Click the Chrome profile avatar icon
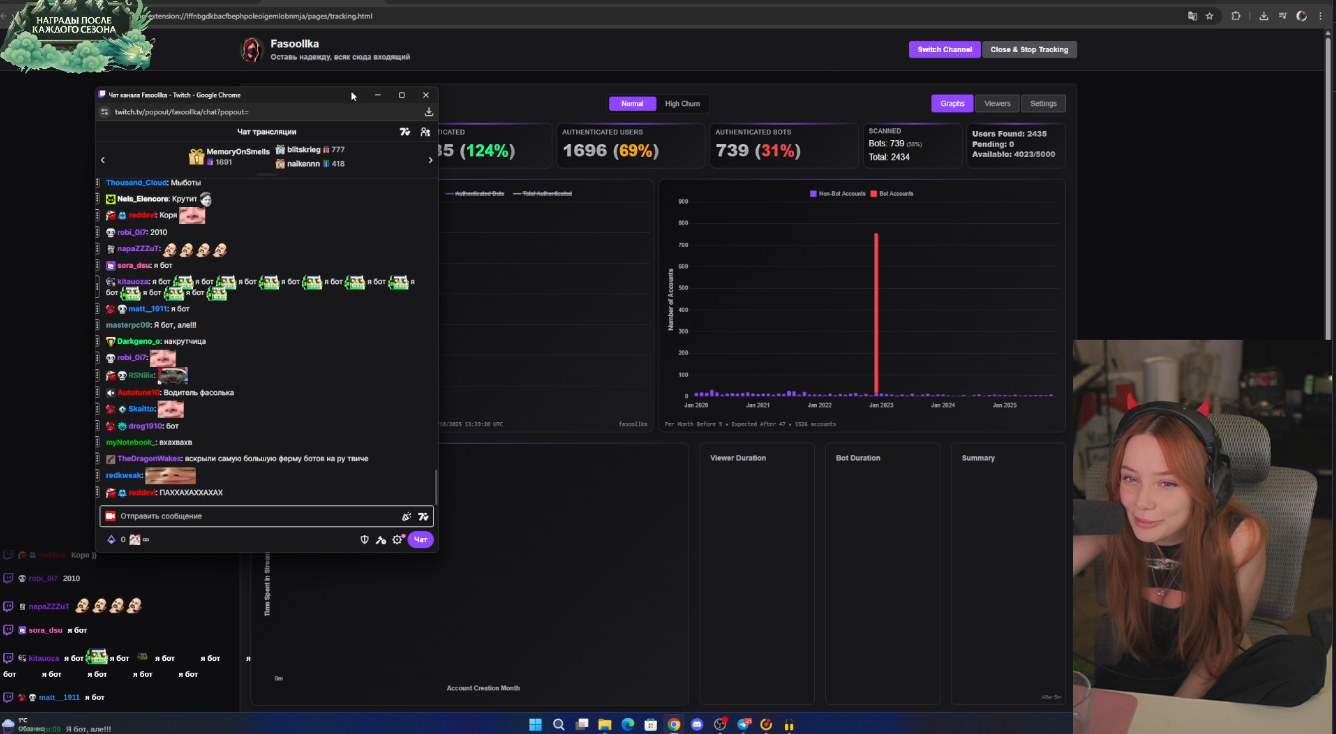 point(1302,16)
